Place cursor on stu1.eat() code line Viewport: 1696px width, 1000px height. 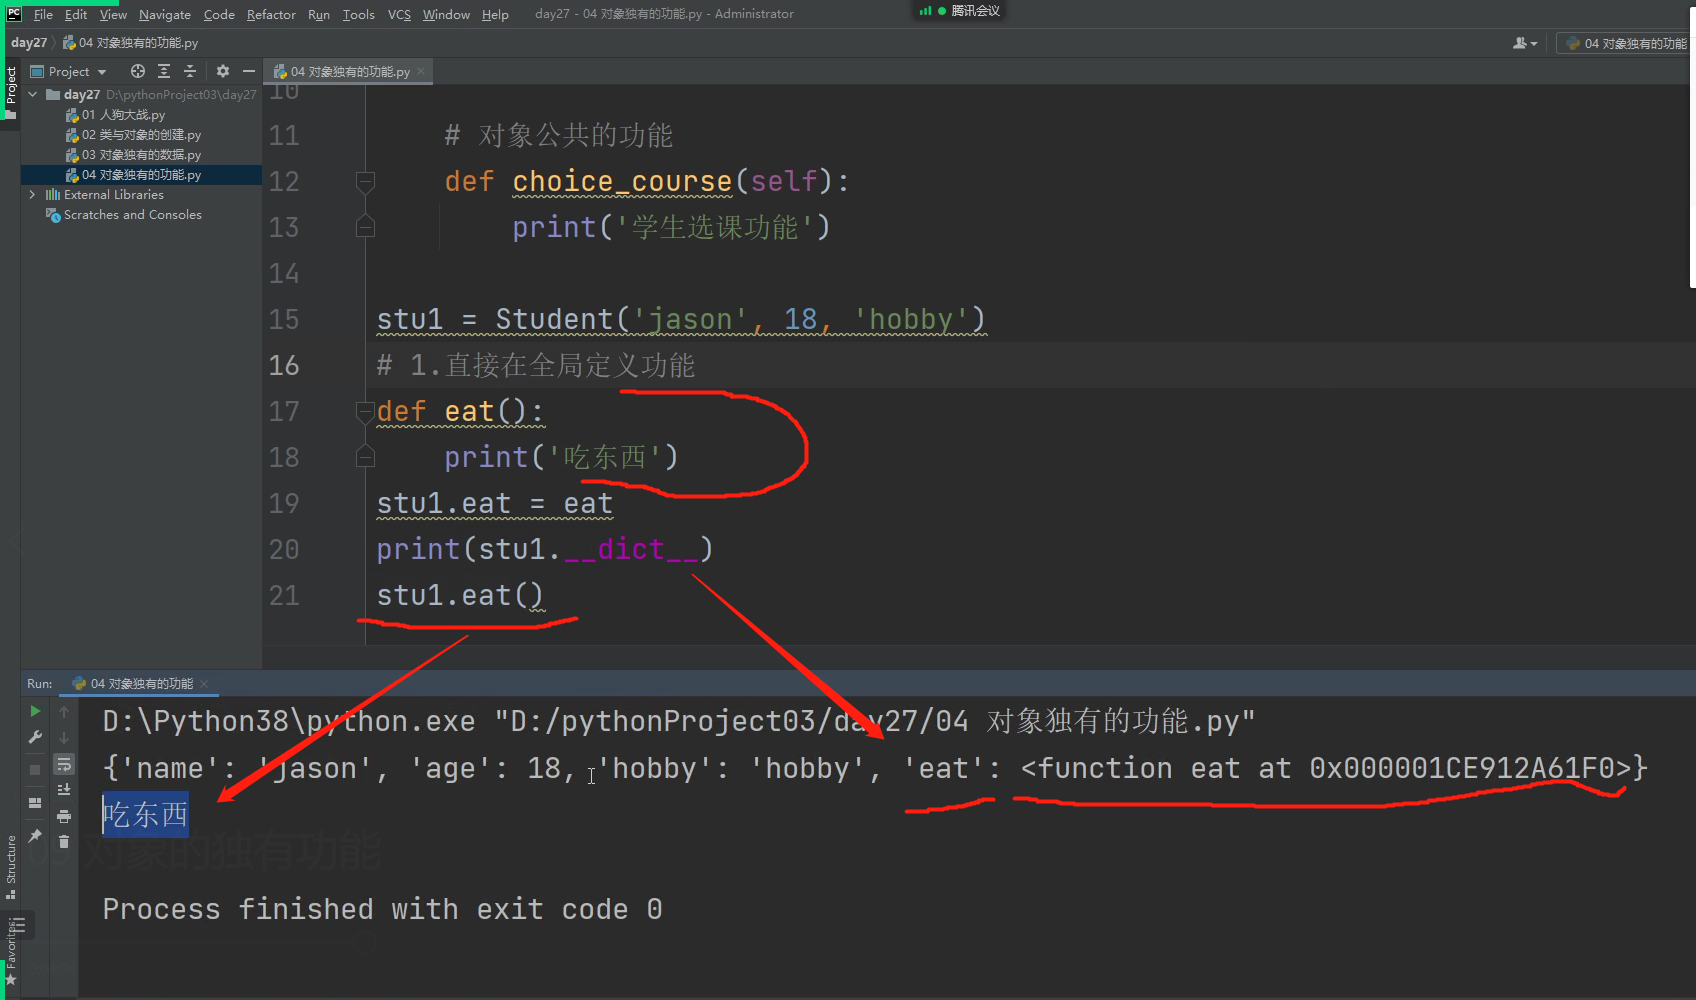(460, 596)
